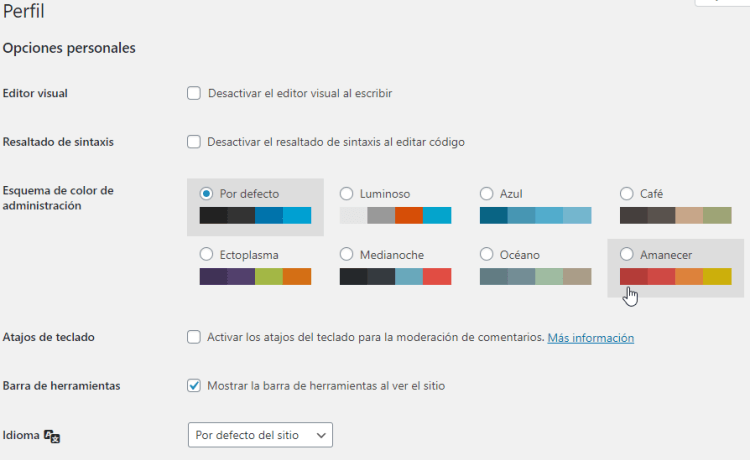Open the Más información link
The height and width of the screenshot is (460, 750).
tap(590, 338)
